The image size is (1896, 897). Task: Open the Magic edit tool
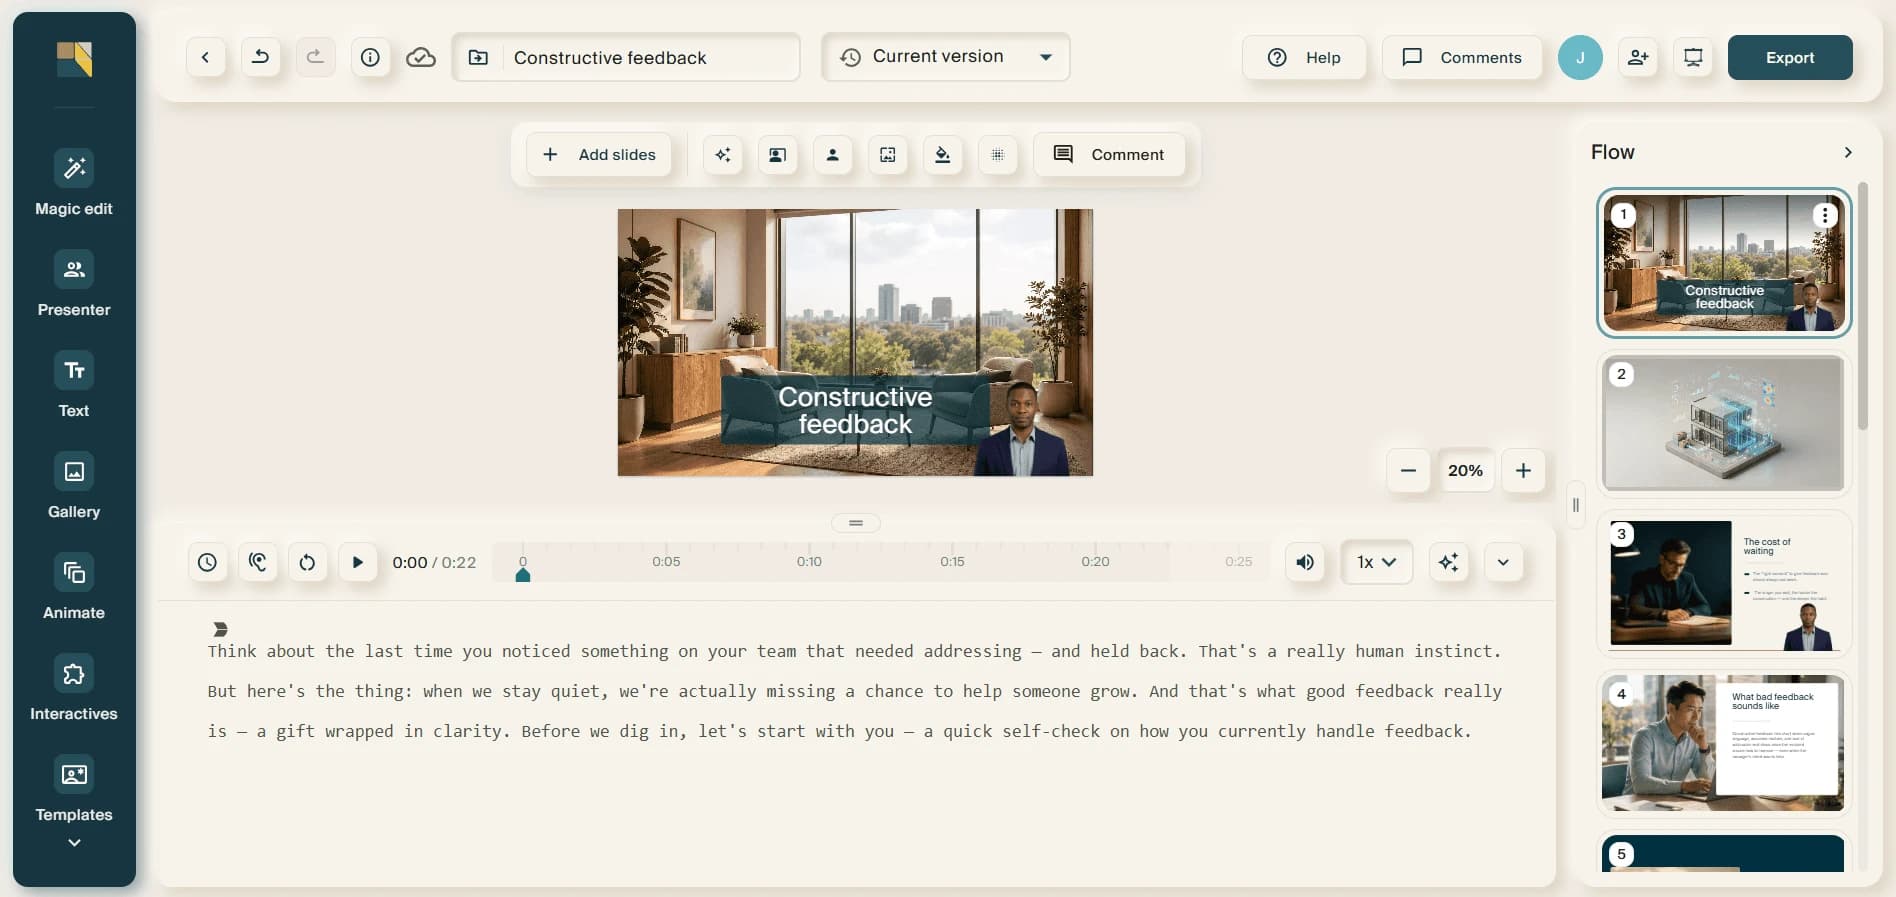[74, 183]
